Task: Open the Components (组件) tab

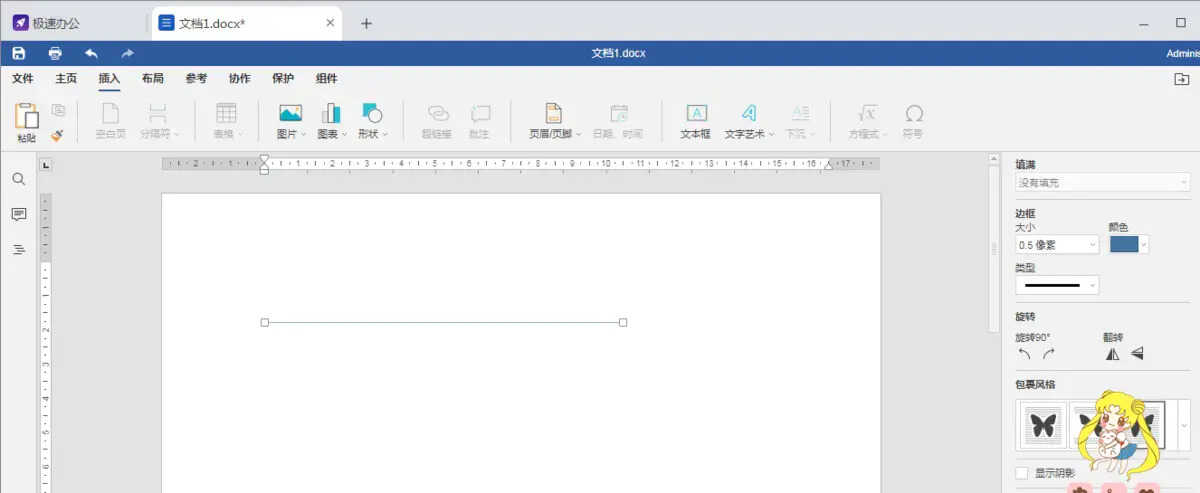Action: point(326,79)
